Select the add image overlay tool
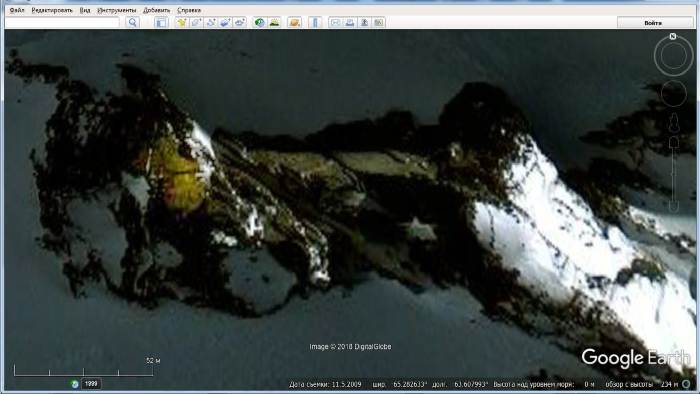 click(225, 22)
